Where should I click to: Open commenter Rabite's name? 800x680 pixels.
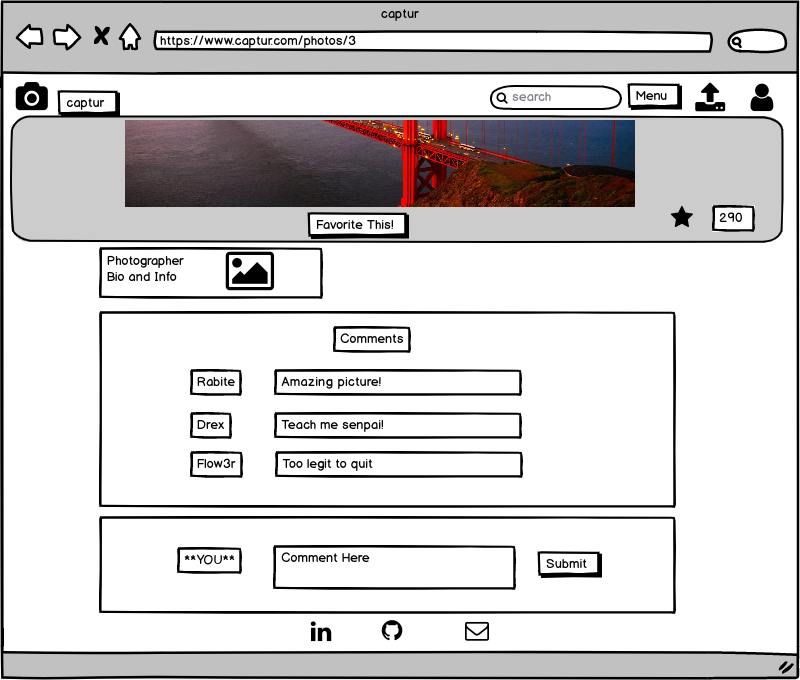click(216, 382)
